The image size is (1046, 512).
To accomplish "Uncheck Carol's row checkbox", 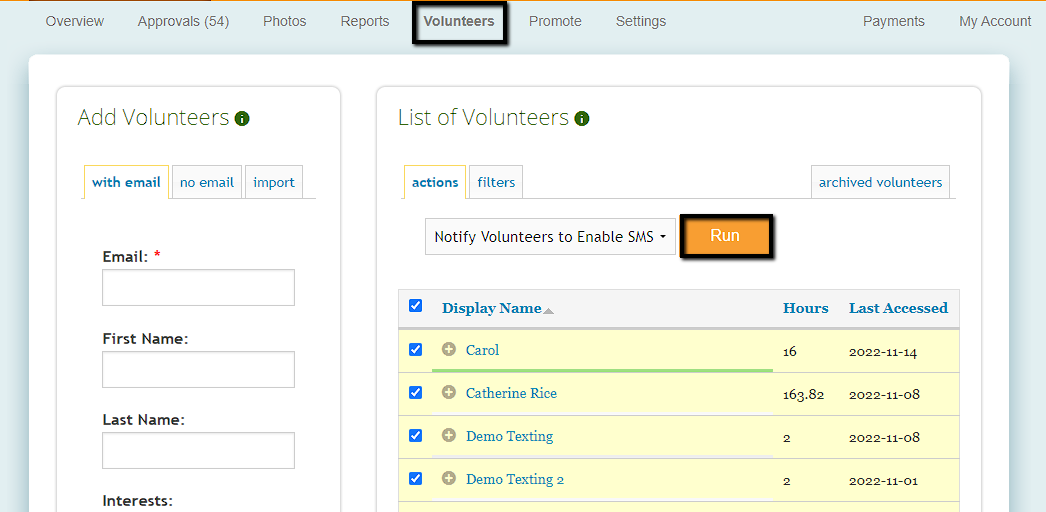I will [416, 350].
